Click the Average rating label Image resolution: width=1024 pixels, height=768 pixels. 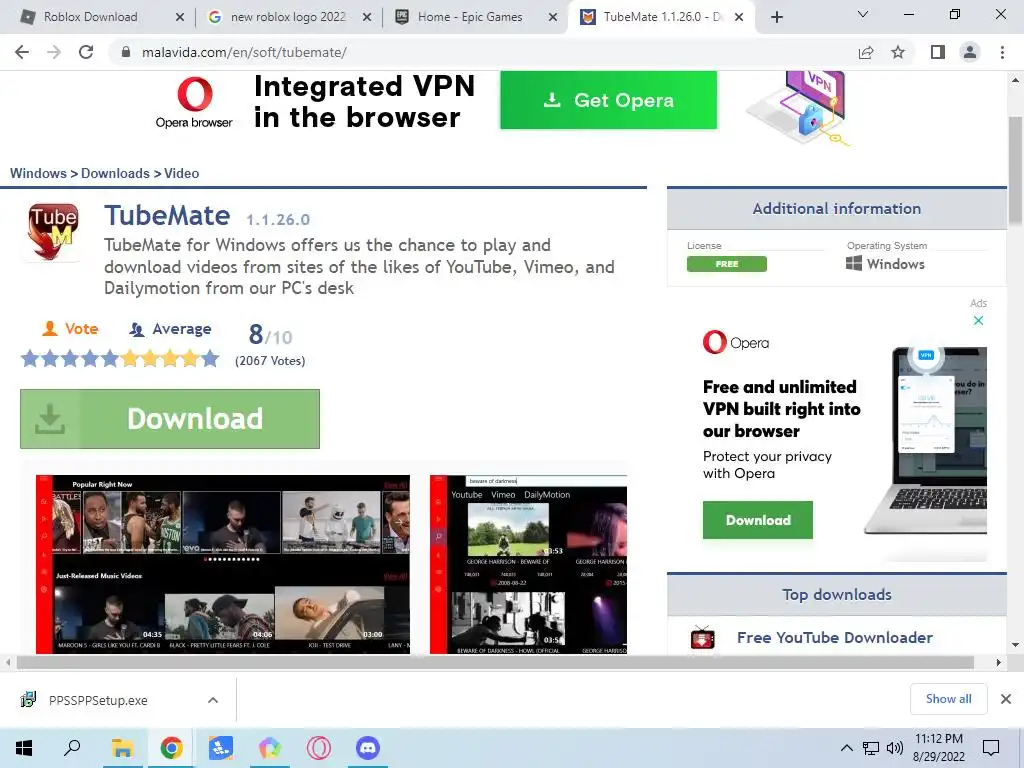pos(170,328)
